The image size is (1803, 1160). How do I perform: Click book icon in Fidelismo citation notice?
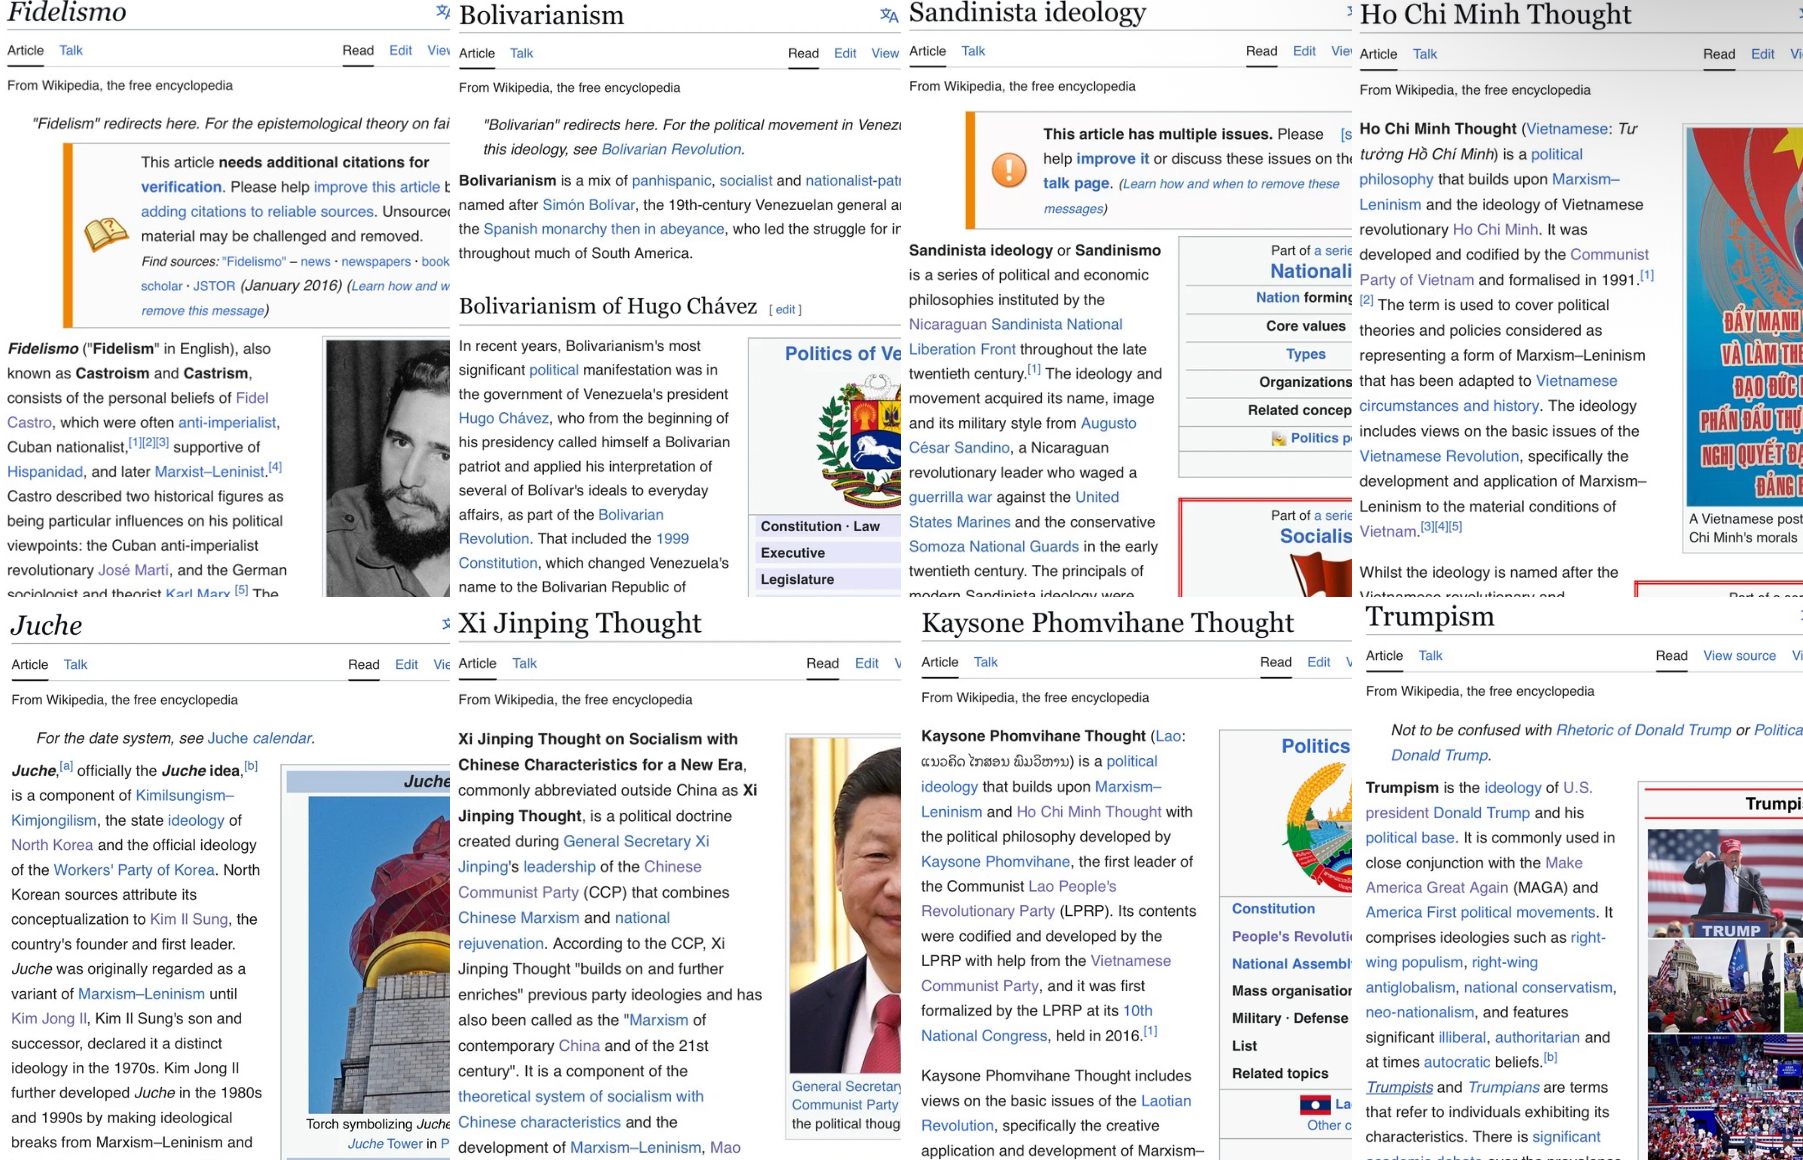pyautogui.click(x=106, y=235)
